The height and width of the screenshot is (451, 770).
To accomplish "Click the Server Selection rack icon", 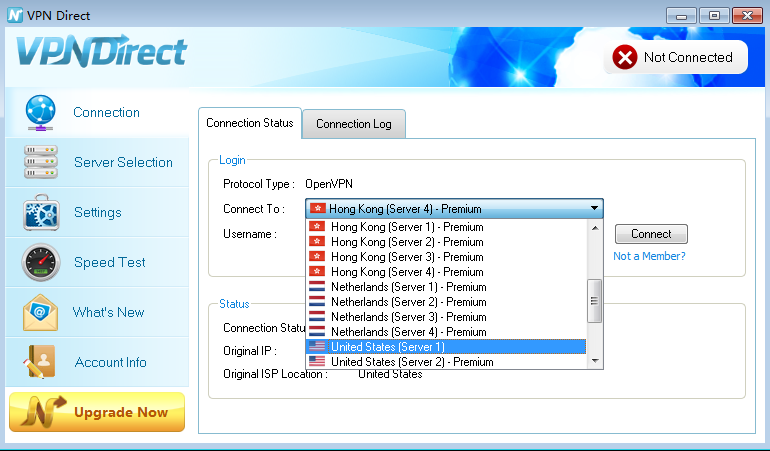I will point(41,162).
